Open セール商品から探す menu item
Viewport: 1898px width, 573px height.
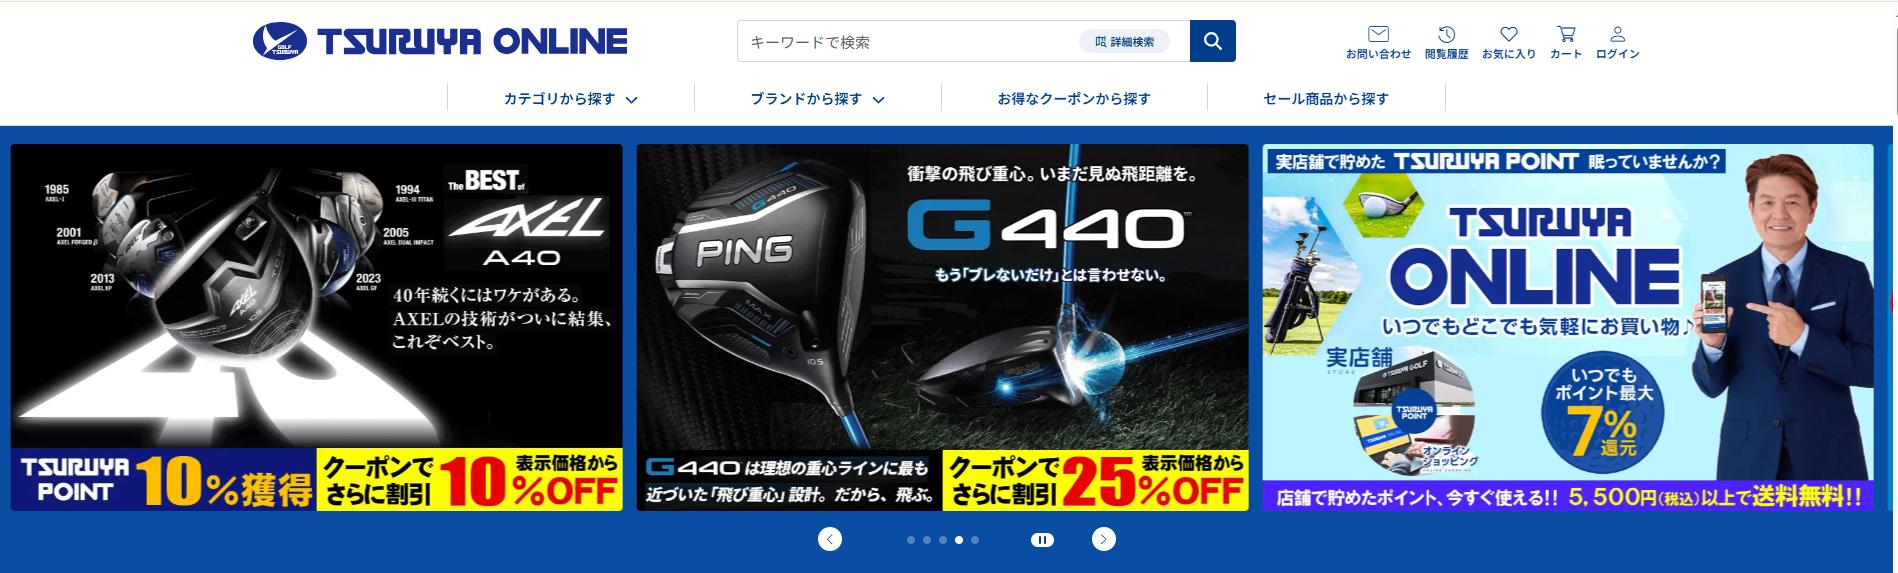coord(1326,99)
